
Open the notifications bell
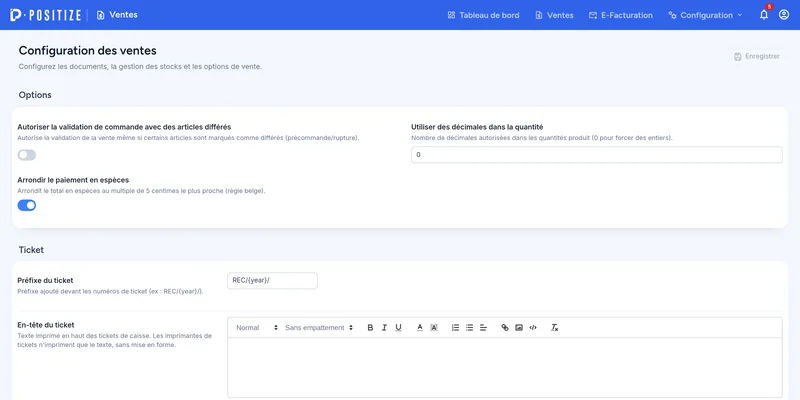tap(764, 15)
